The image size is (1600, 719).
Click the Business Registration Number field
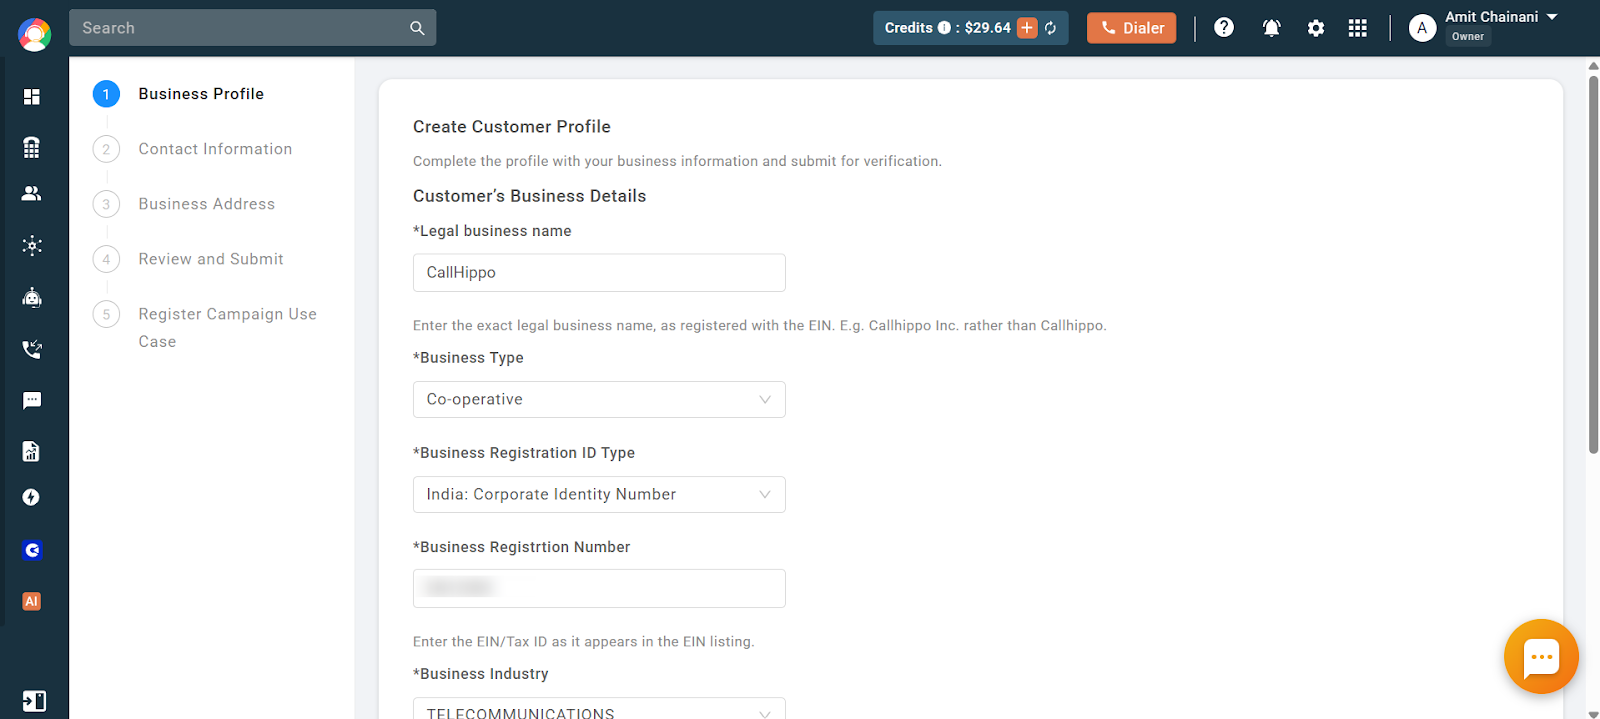click(x=599, y=588)
